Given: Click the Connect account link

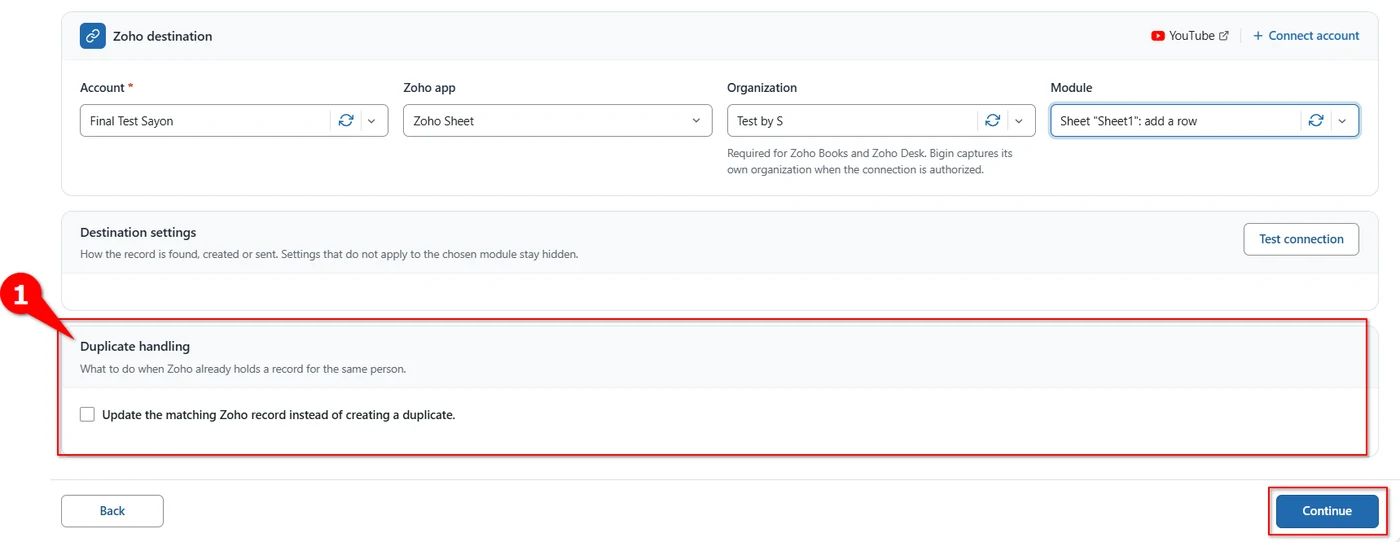Looking at the screenshot, I should [x=1306, y=36].
